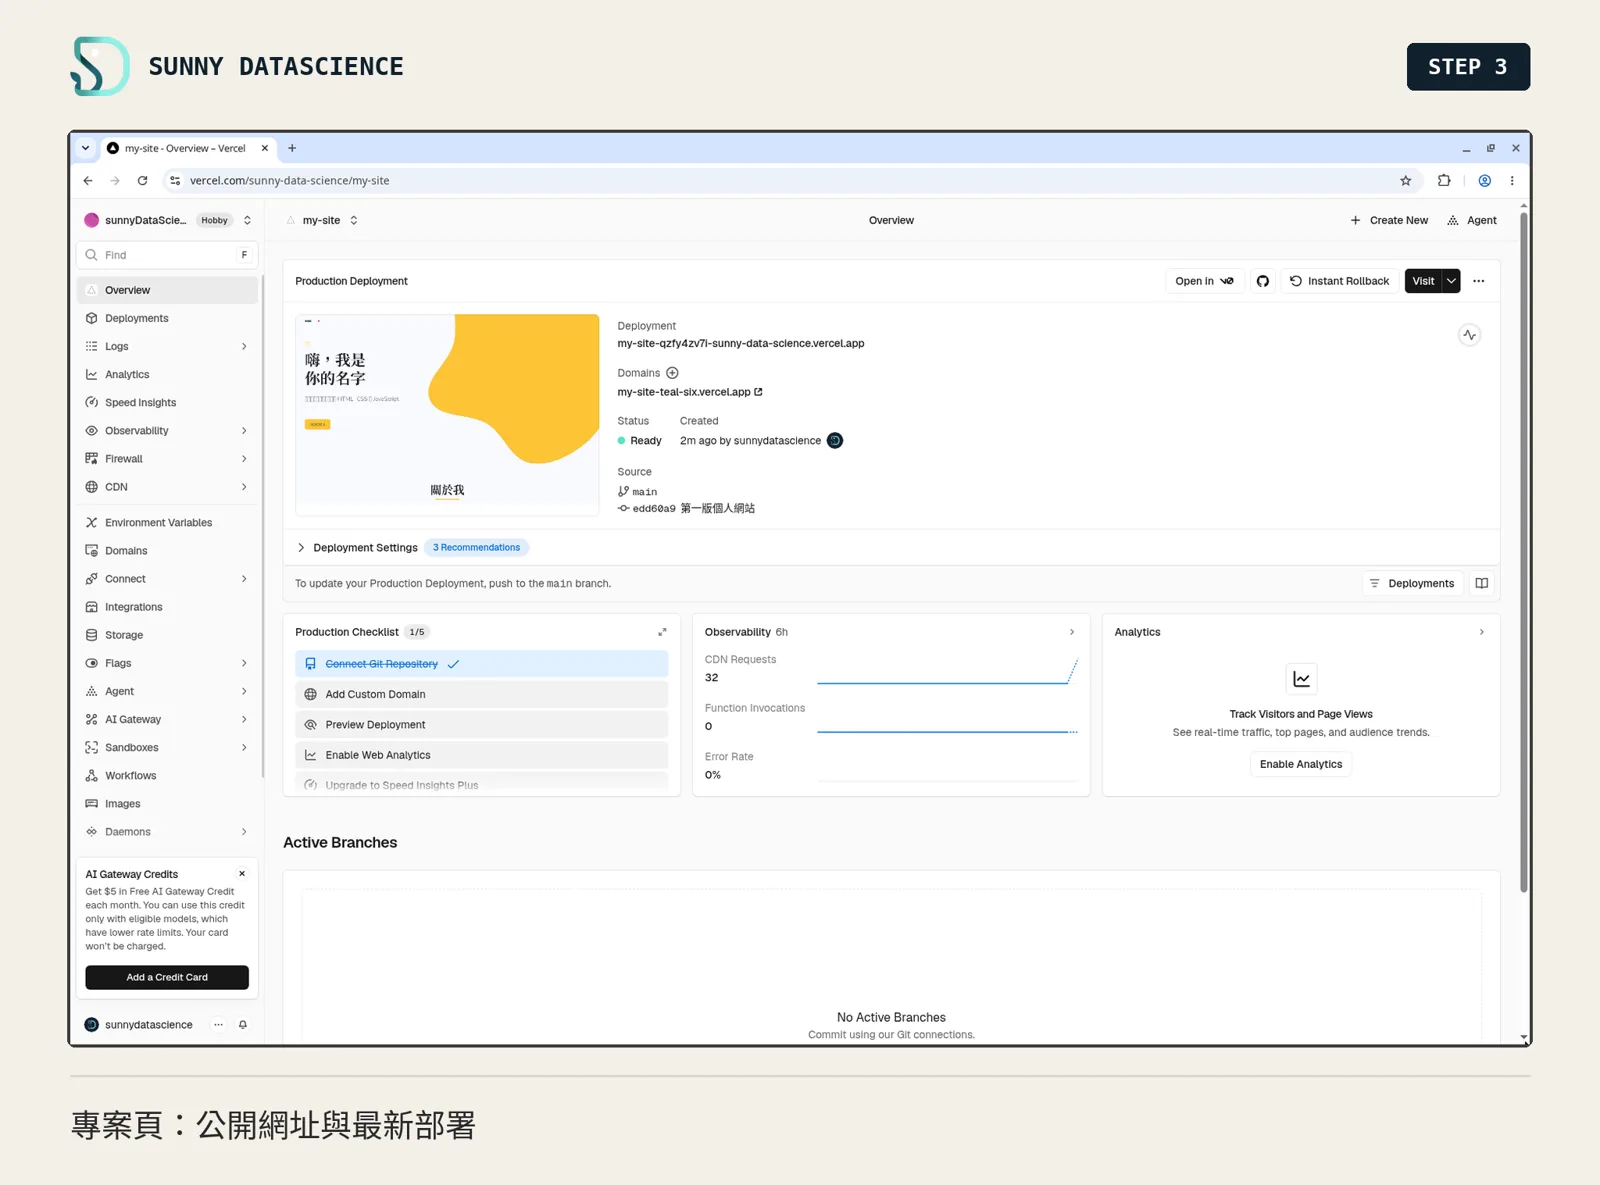This screenshot has height=1185, width=1600.
Task: Click Instant Rollback button
Action: point(1339,281)
